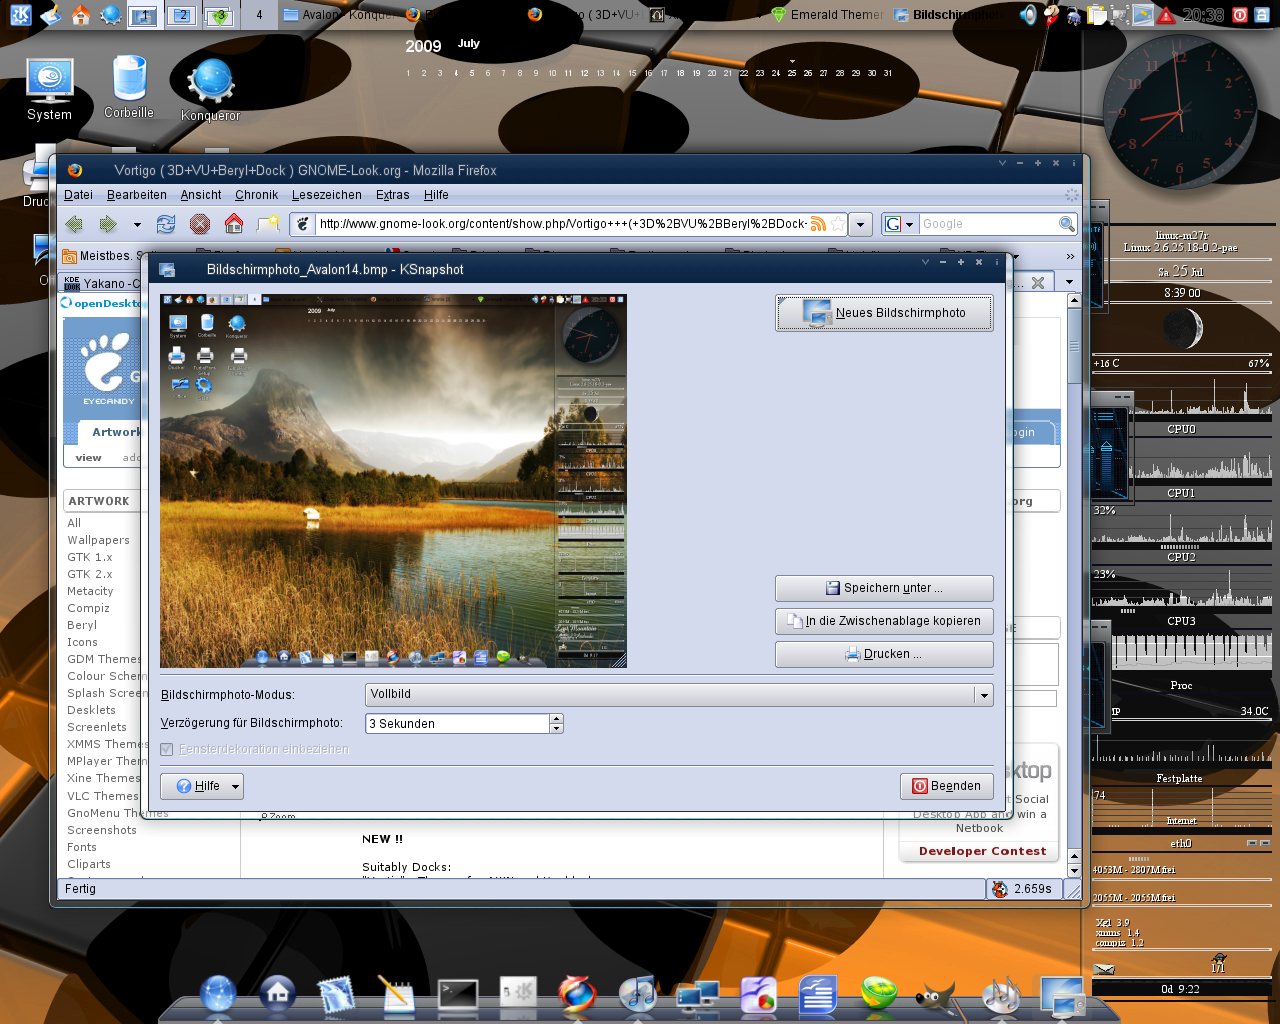Switch to virtual desktop 4 pager
Image resolution: width=1280 pixels, height=1024 pixels.
[259, 15]
